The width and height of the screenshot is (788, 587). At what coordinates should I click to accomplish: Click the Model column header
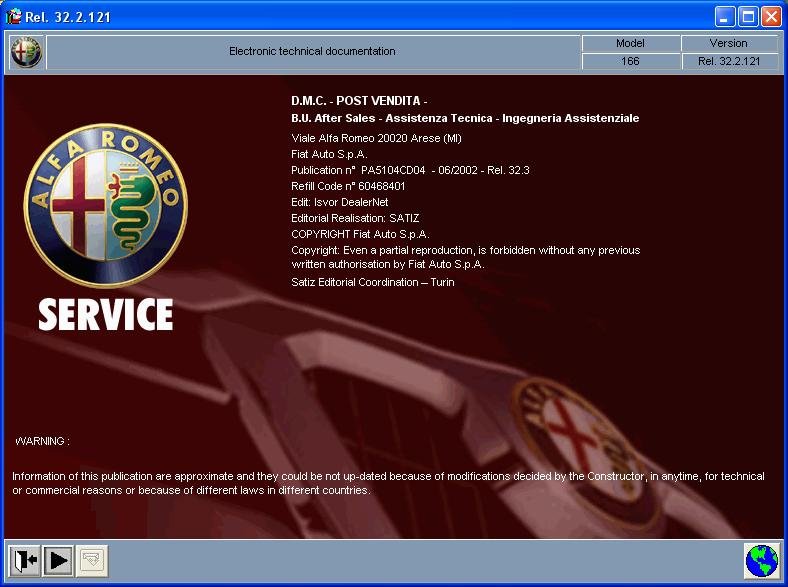tap(630, 43)
